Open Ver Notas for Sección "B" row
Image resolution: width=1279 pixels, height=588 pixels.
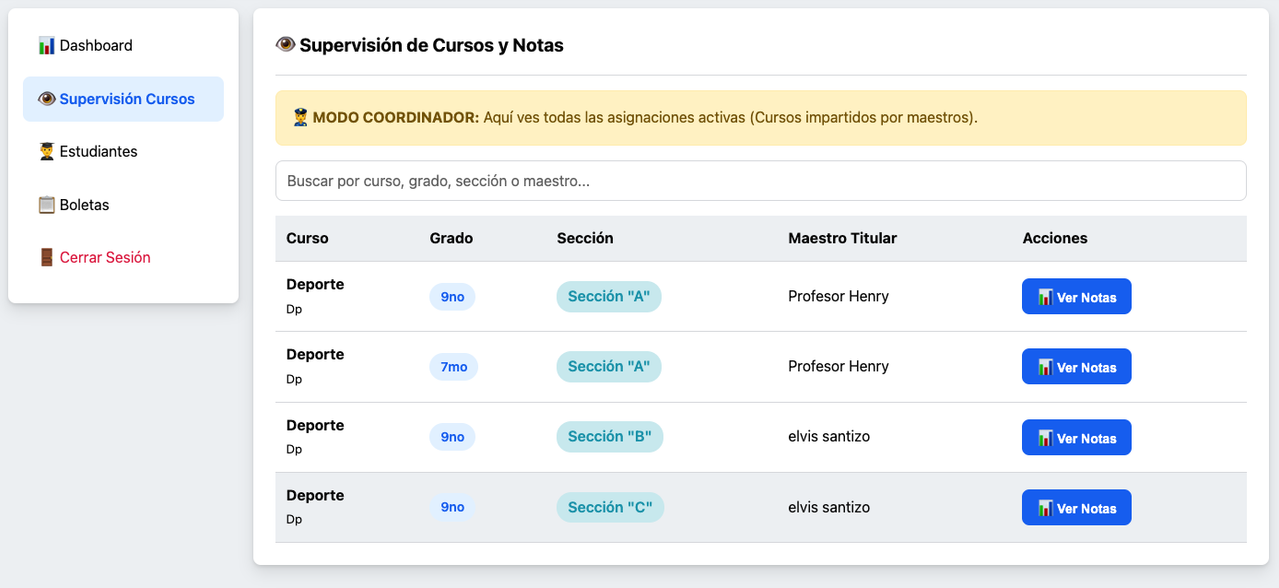coord(1076,438)
